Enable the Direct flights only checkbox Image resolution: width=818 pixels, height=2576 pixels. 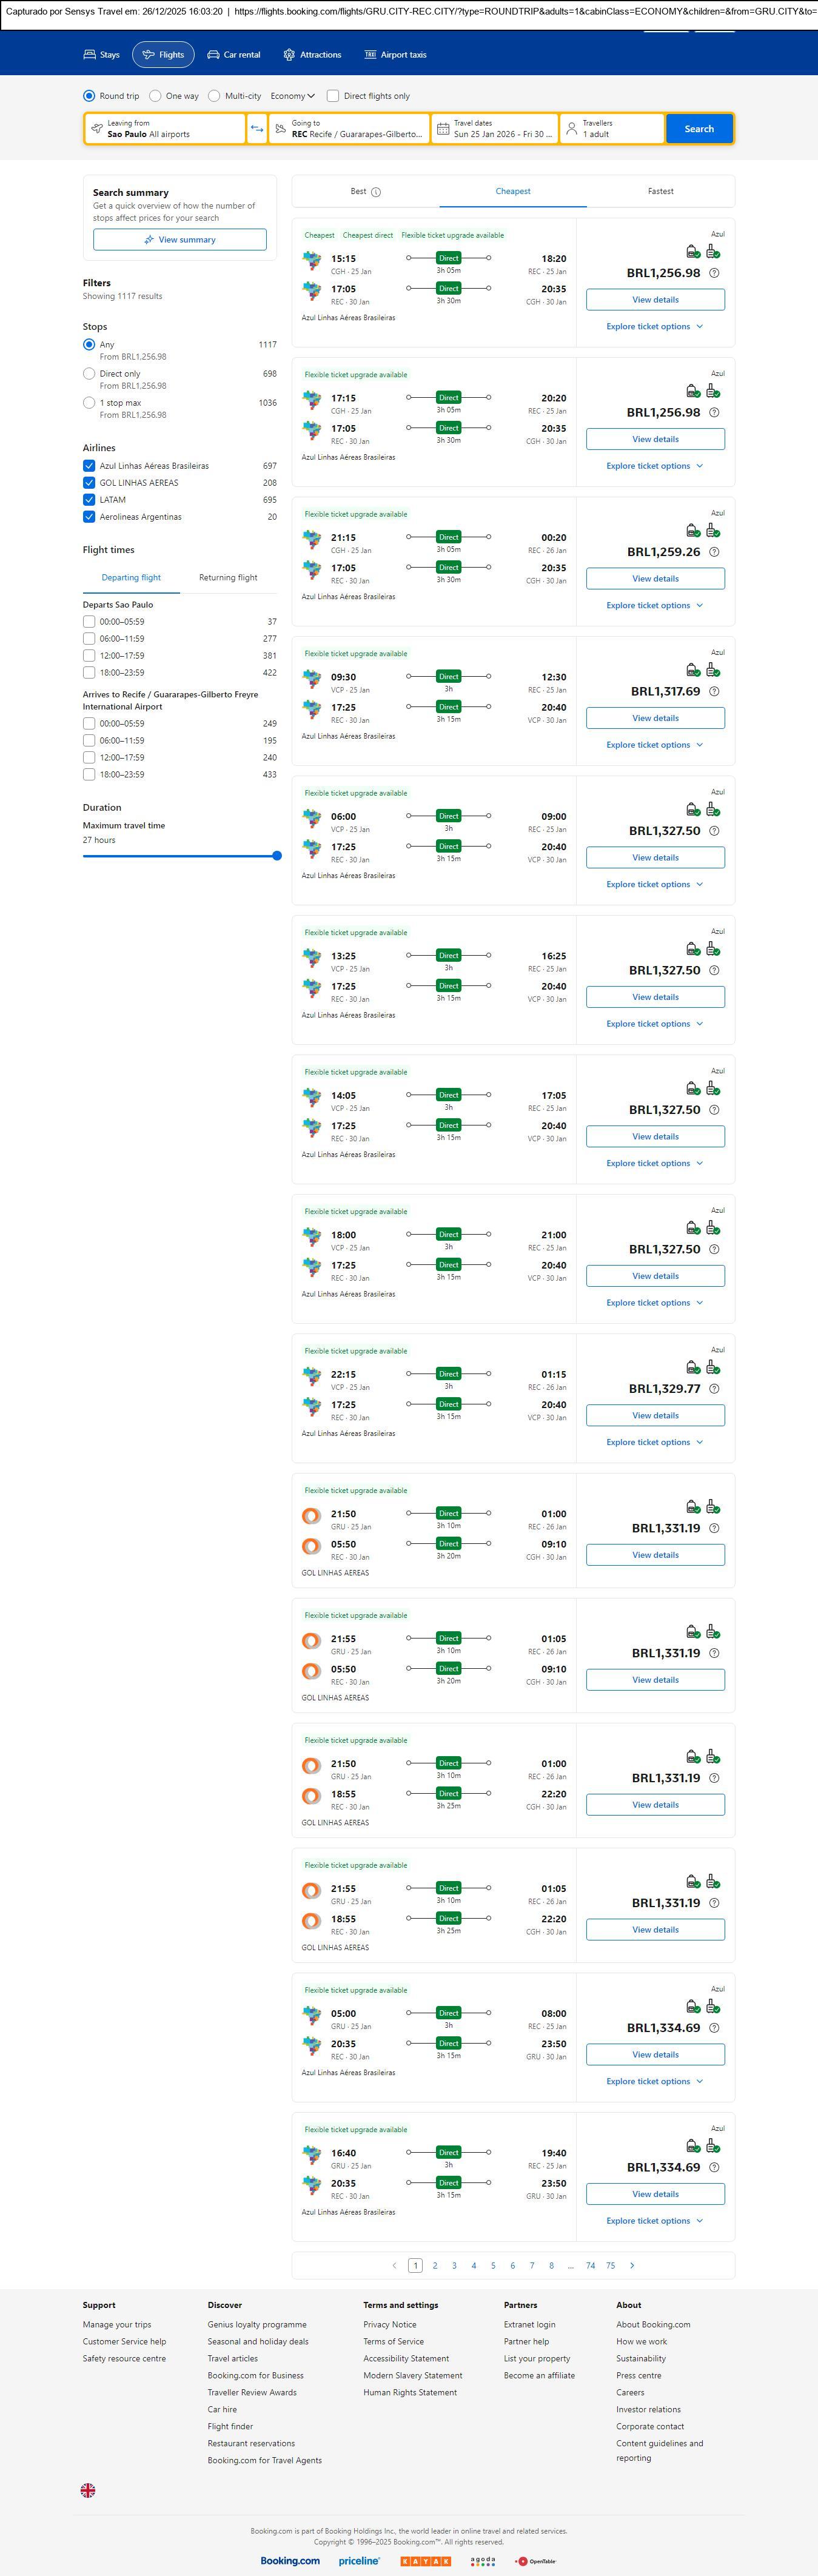coord(333,96)
